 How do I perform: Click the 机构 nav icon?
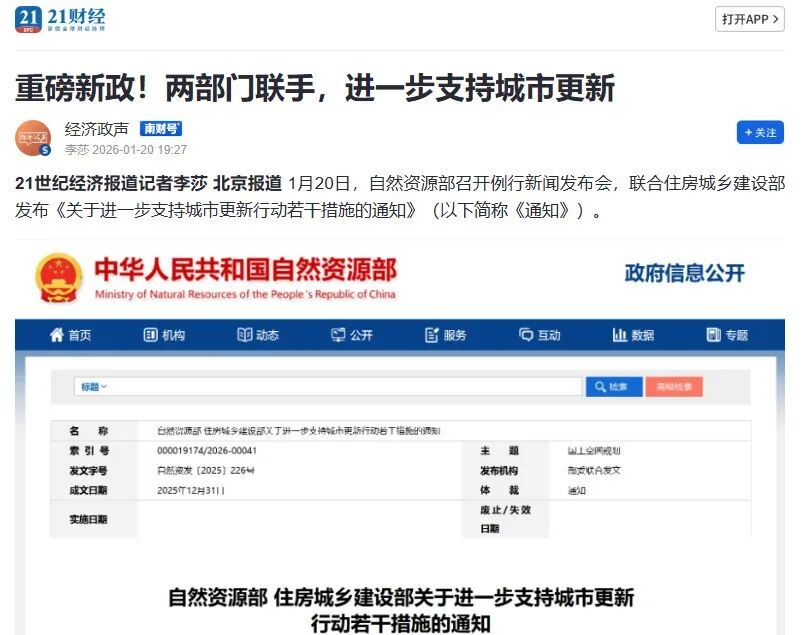150,335
